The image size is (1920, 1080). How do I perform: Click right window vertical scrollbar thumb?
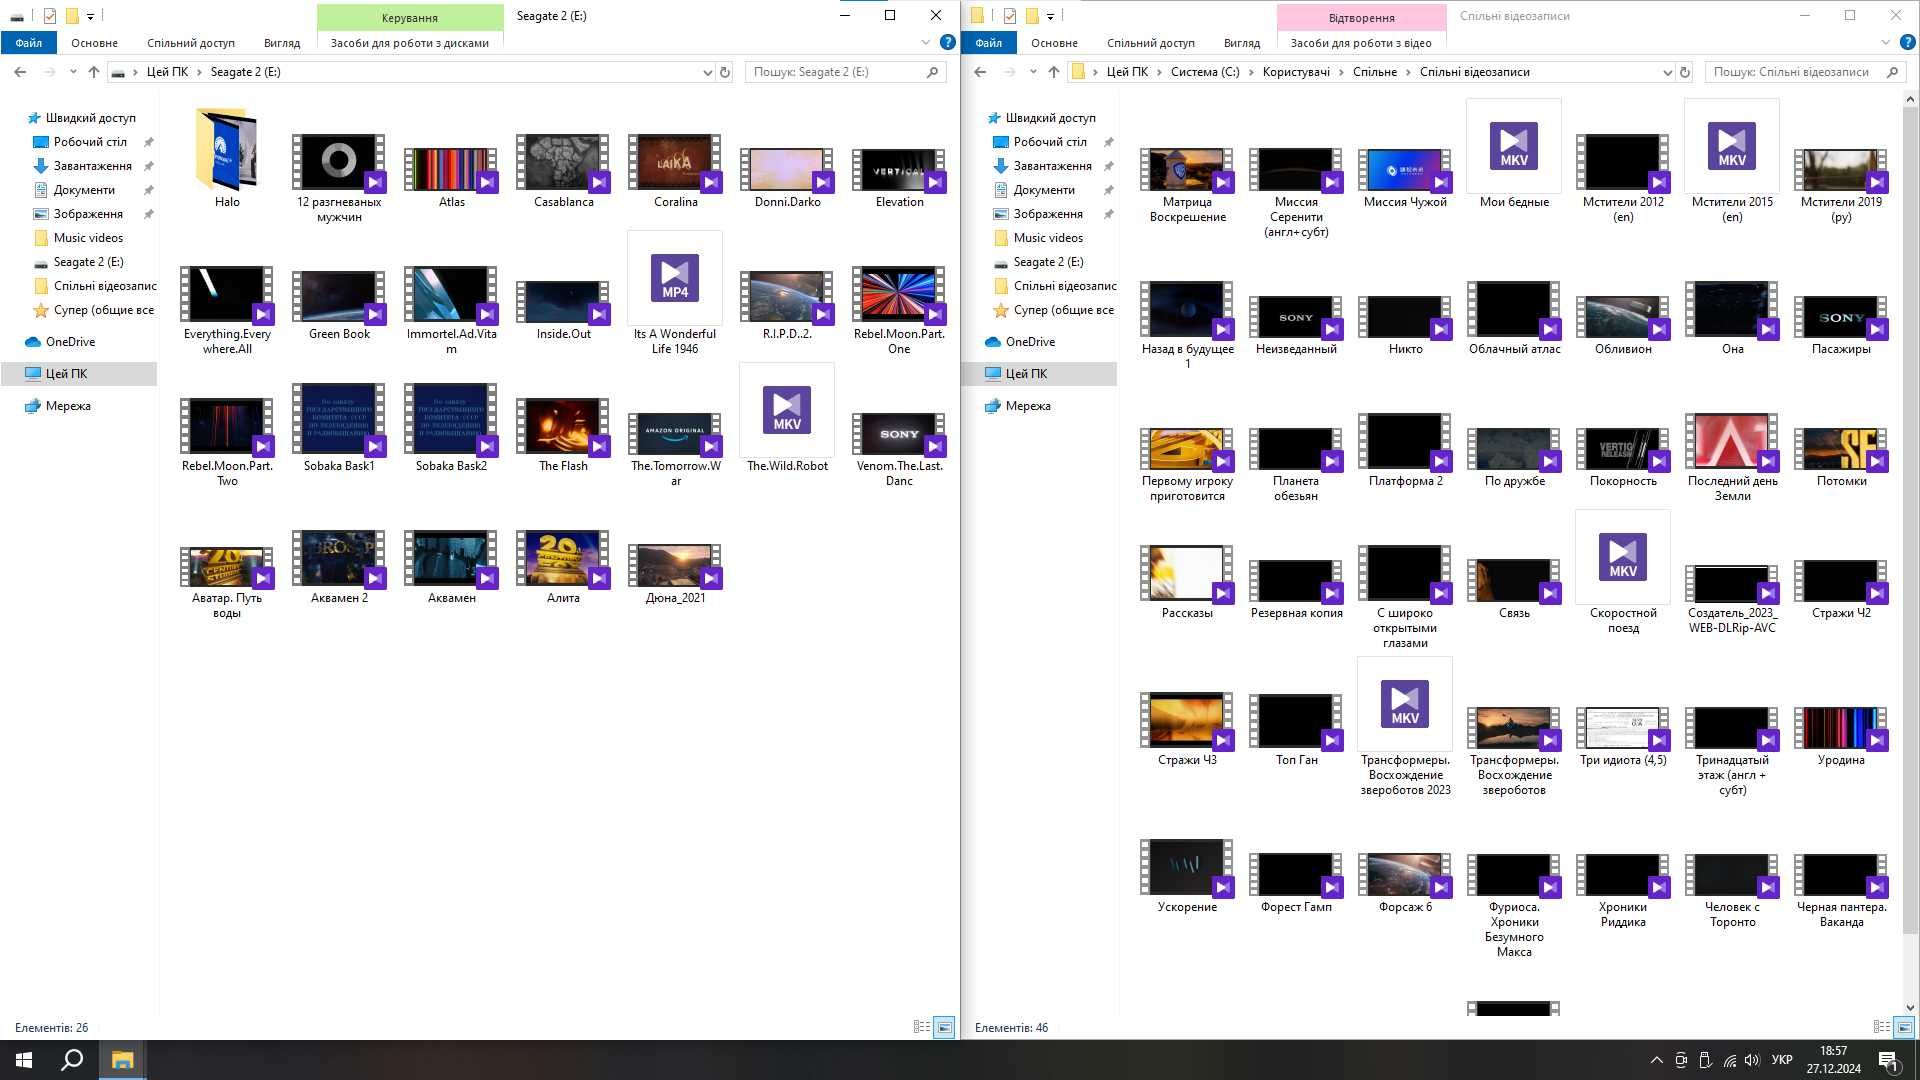tap(1910, 520)
